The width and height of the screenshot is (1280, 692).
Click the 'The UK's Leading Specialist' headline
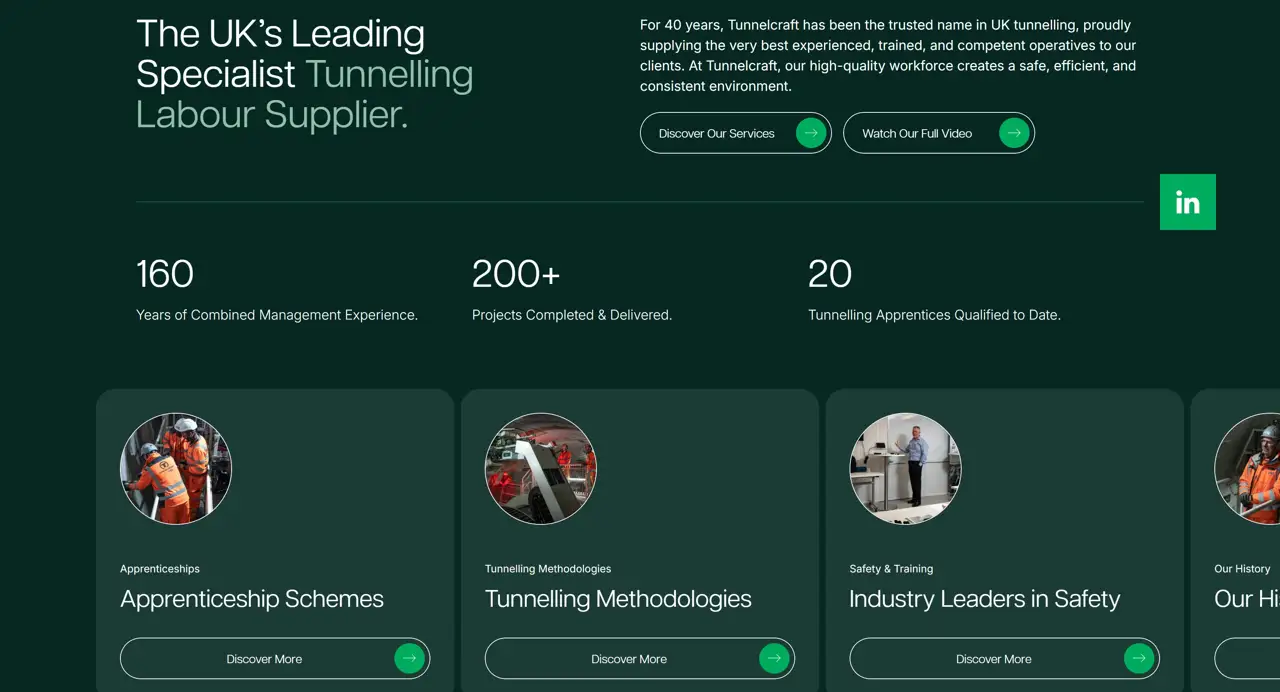click(304, 74)
